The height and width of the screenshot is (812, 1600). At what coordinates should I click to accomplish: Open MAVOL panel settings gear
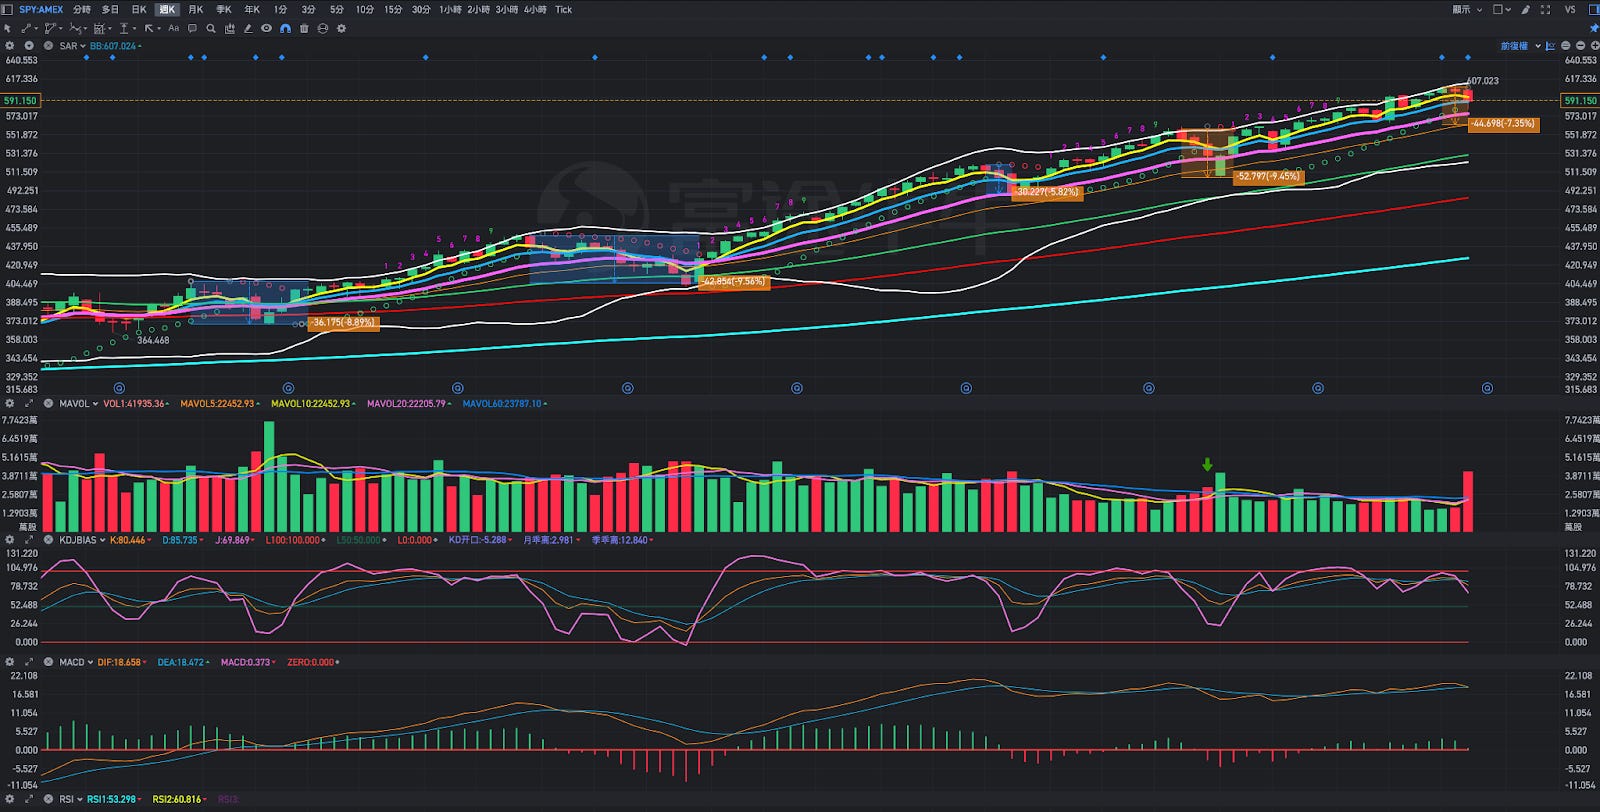click(10, 404)
